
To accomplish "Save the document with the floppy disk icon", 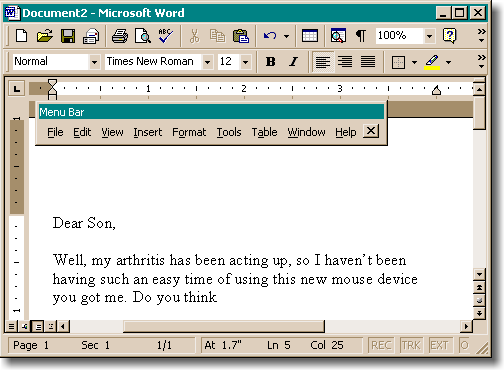I will [68, 36].
